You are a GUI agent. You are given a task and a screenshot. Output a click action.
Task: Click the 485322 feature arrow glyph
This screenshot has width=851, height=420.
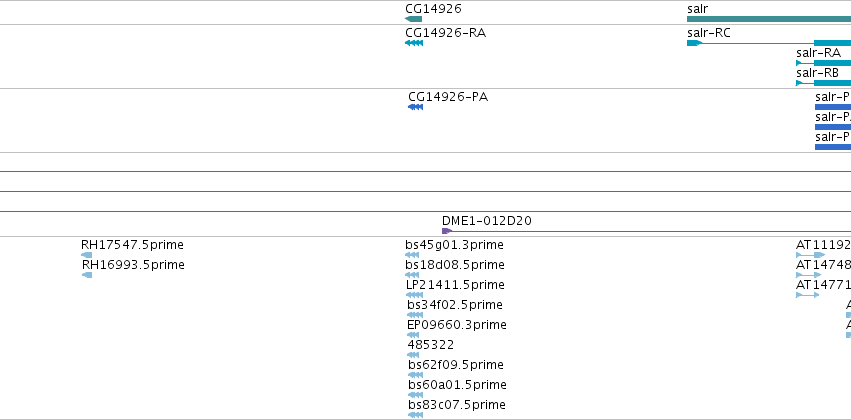click(x=413, y=355)
